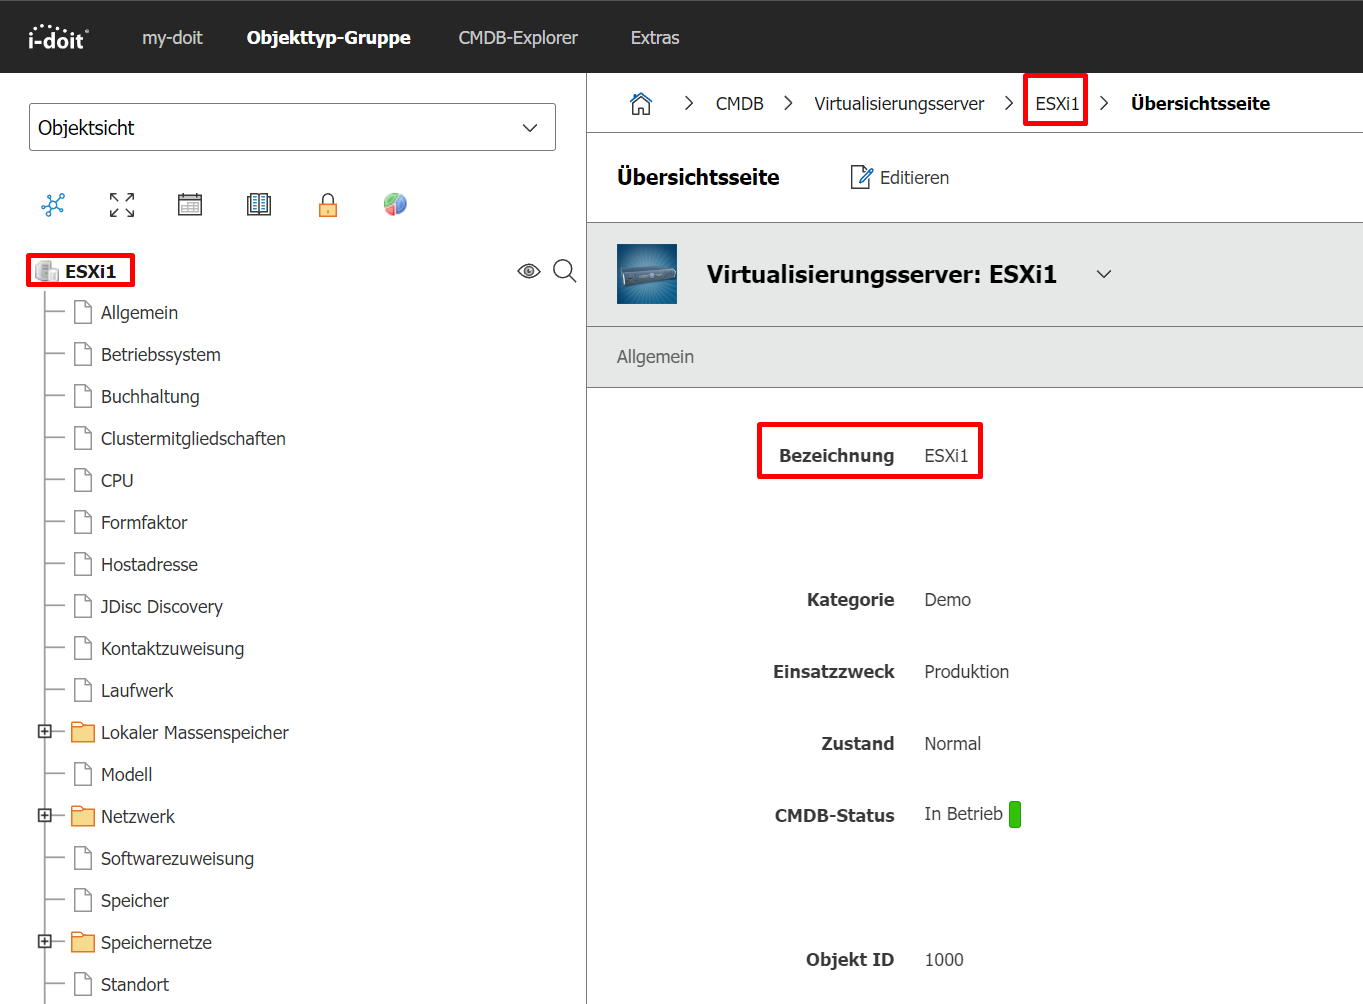Screen dimensions: 1363x1004
Task: Open the calendar table icon in sidebar
Action: click(x=190, y=205)
